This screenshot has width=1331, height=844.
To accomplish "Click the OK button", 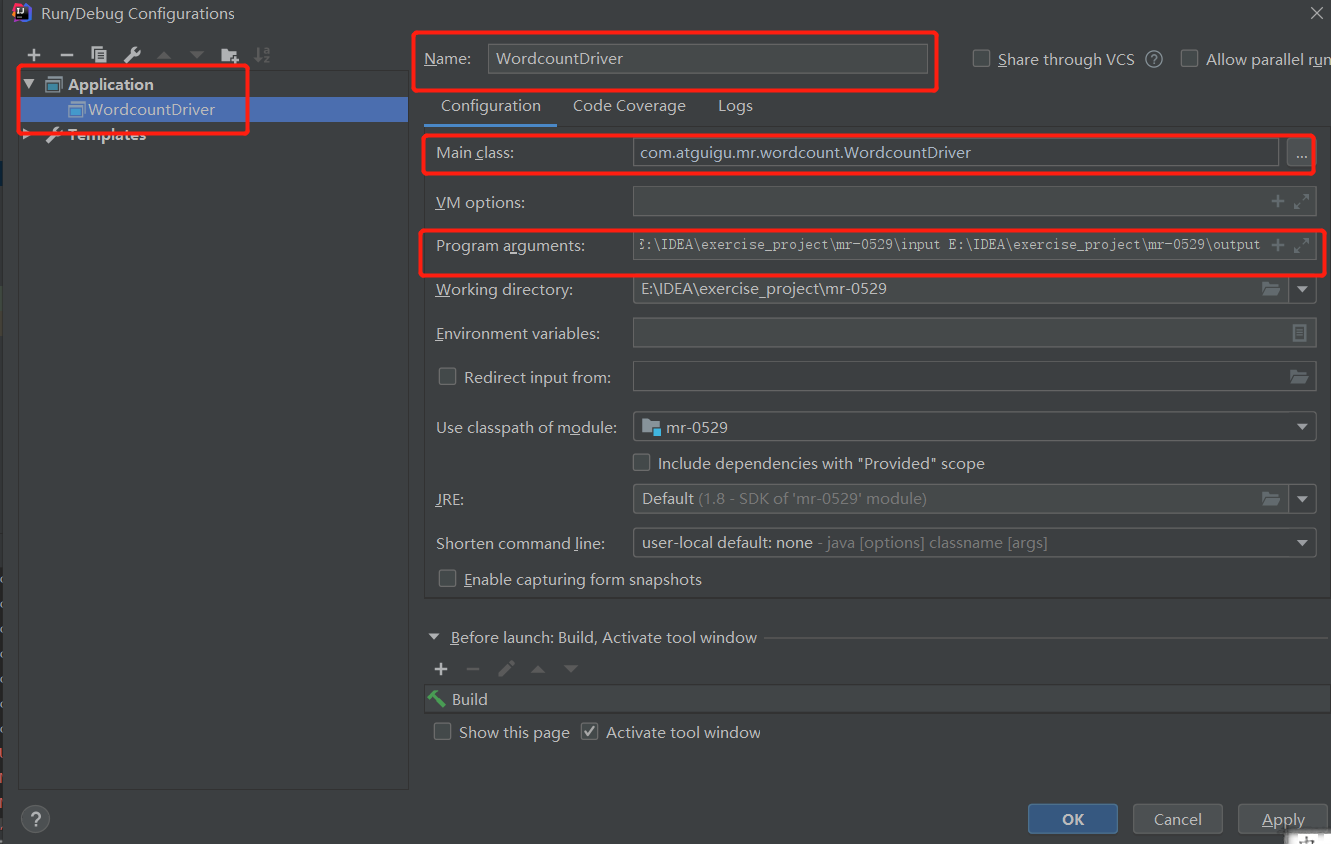I will (1072, 818).
